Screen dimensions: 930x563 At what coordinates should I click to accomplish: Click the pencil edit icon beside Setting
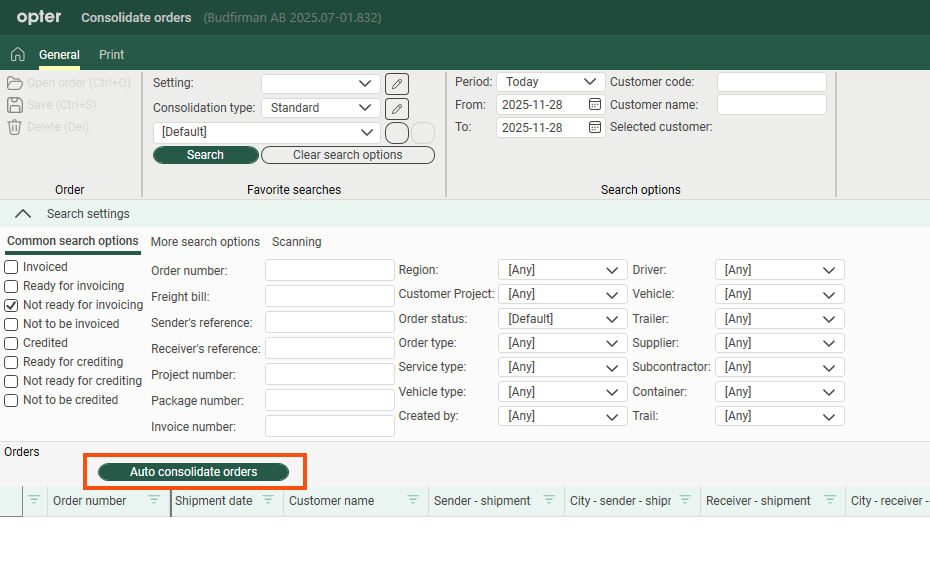[x=397, y=84]
